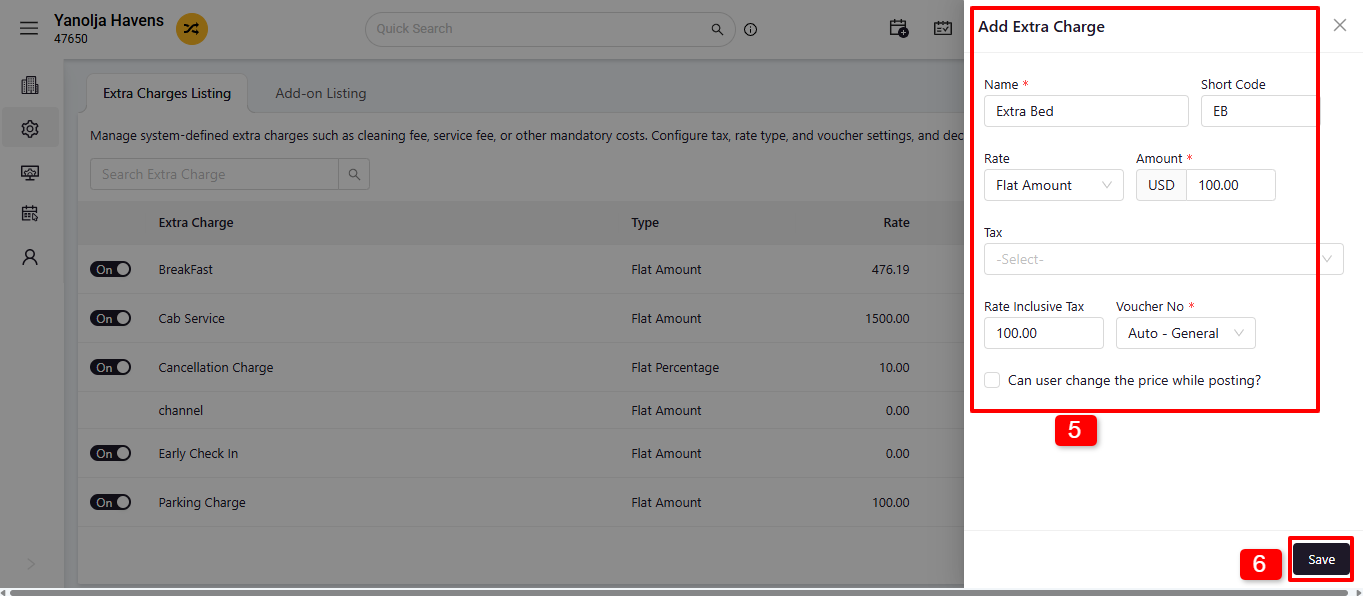Click the Yanolja Havens property name

pyautogui.click(x=109, y=20)
